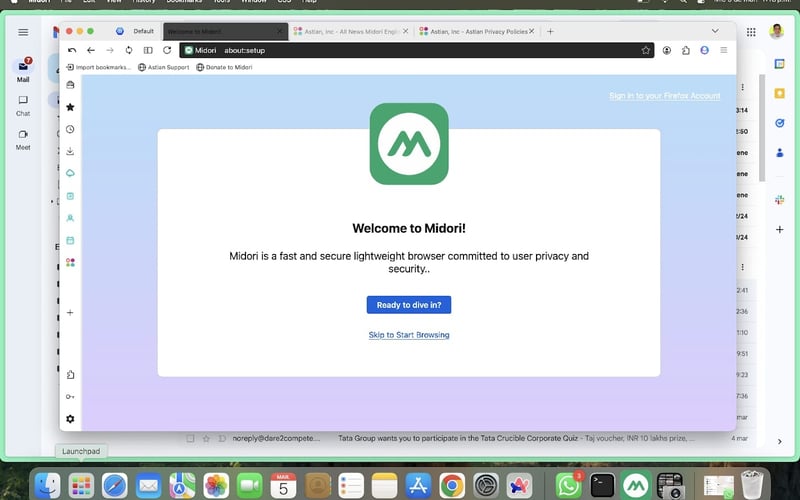The width and height of the screenshot is (800, 500).
Task: Open Mail section in Gmail sidebar
Action: pos(23,70)
